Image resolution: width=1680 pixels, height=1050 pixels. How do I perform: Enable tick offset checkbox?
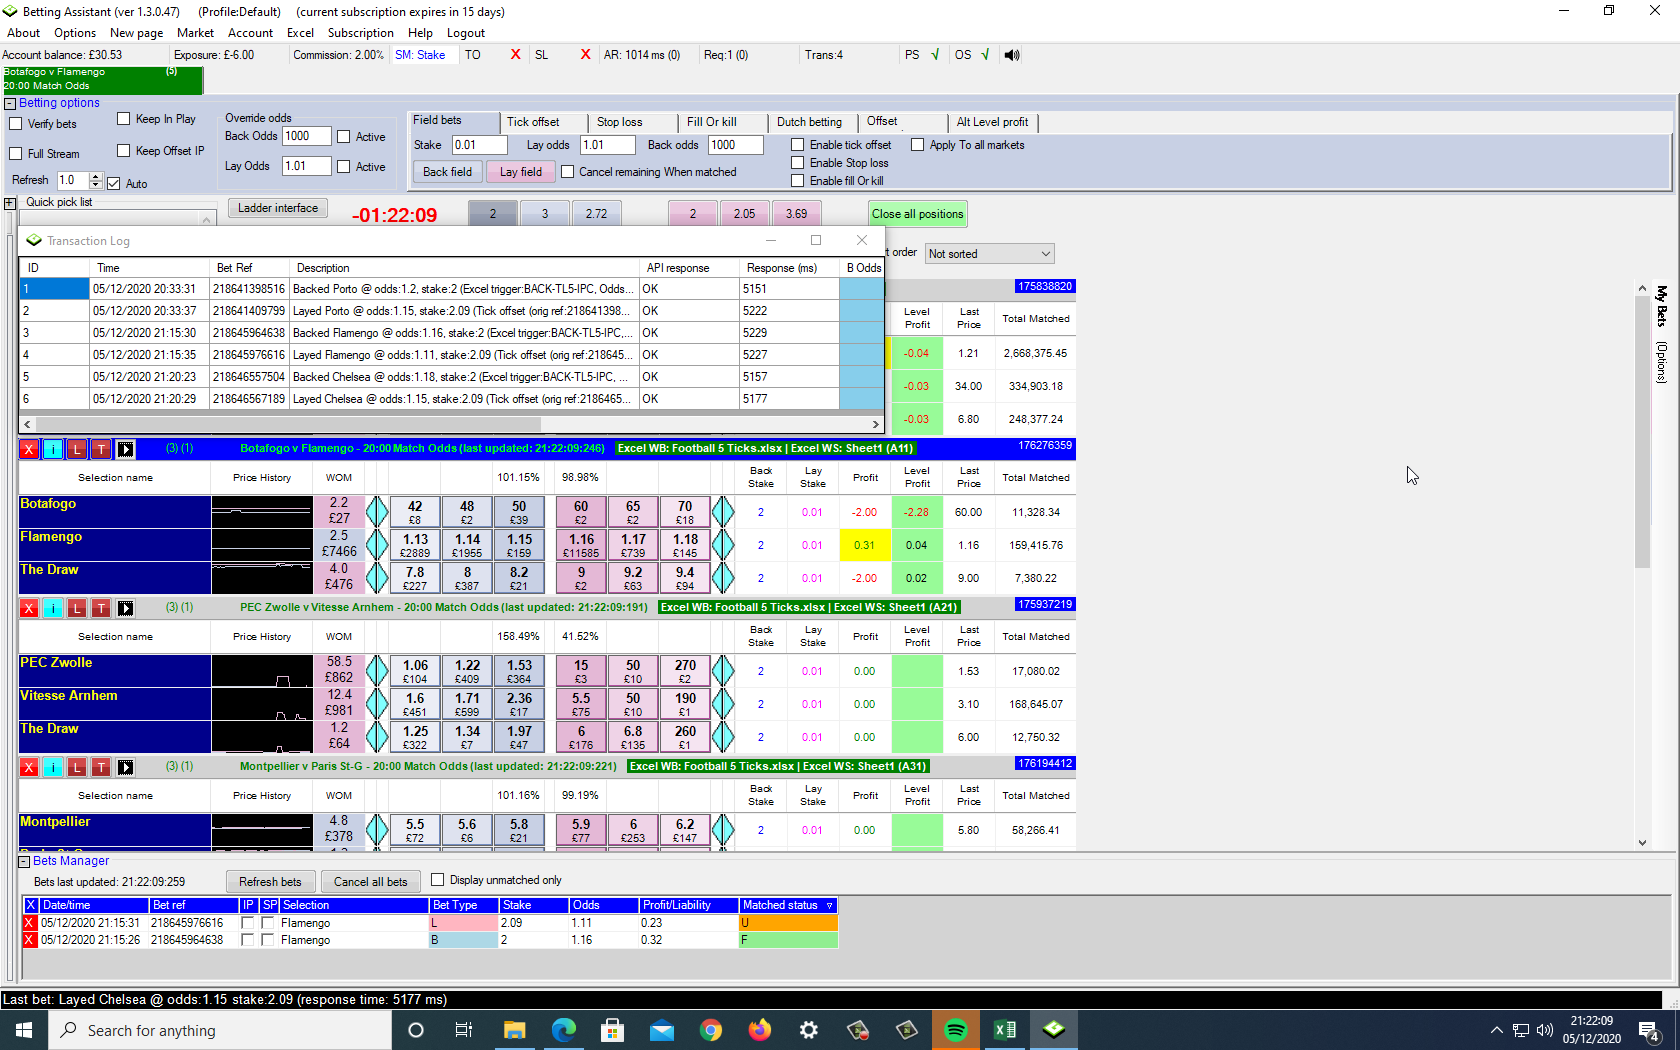[797, 145]
